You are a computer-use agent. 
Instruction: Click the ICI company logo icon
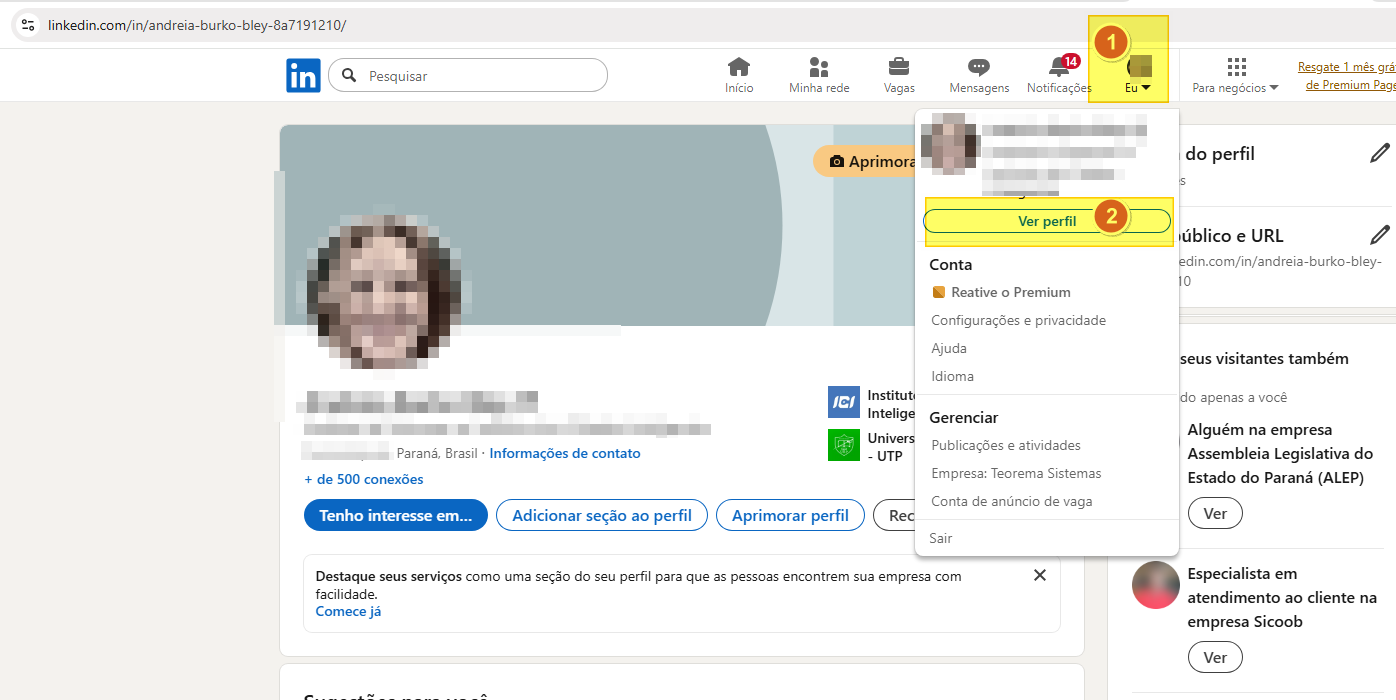(x=844, y=402)
